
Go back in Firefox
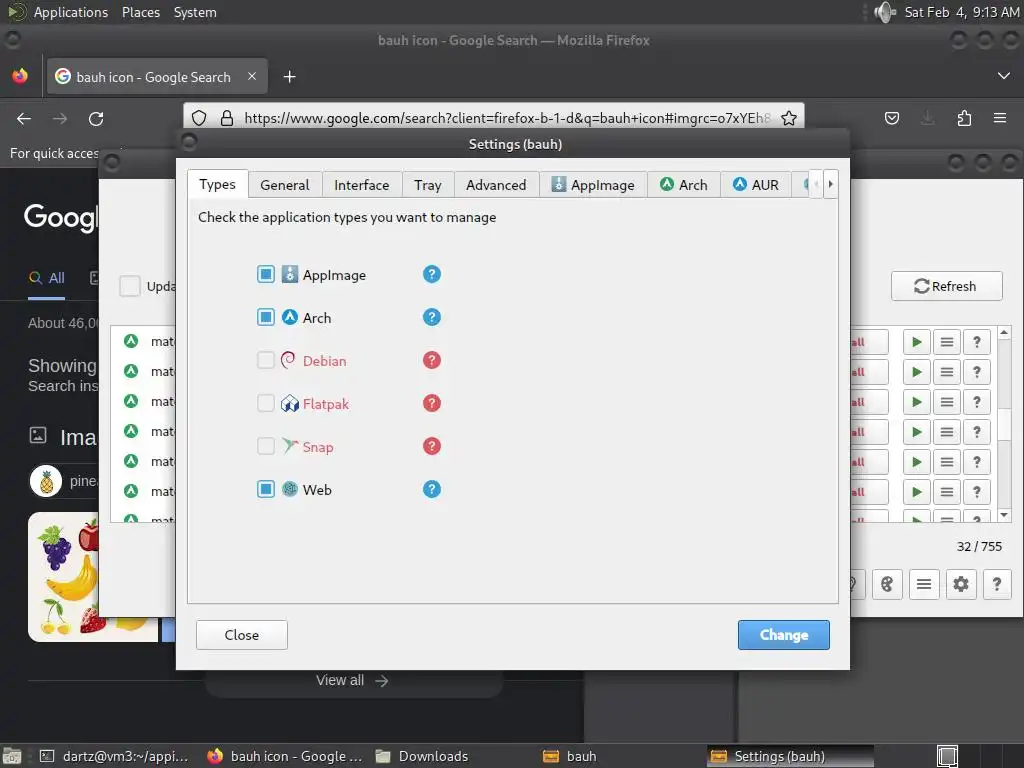click(x=24, y=119)
